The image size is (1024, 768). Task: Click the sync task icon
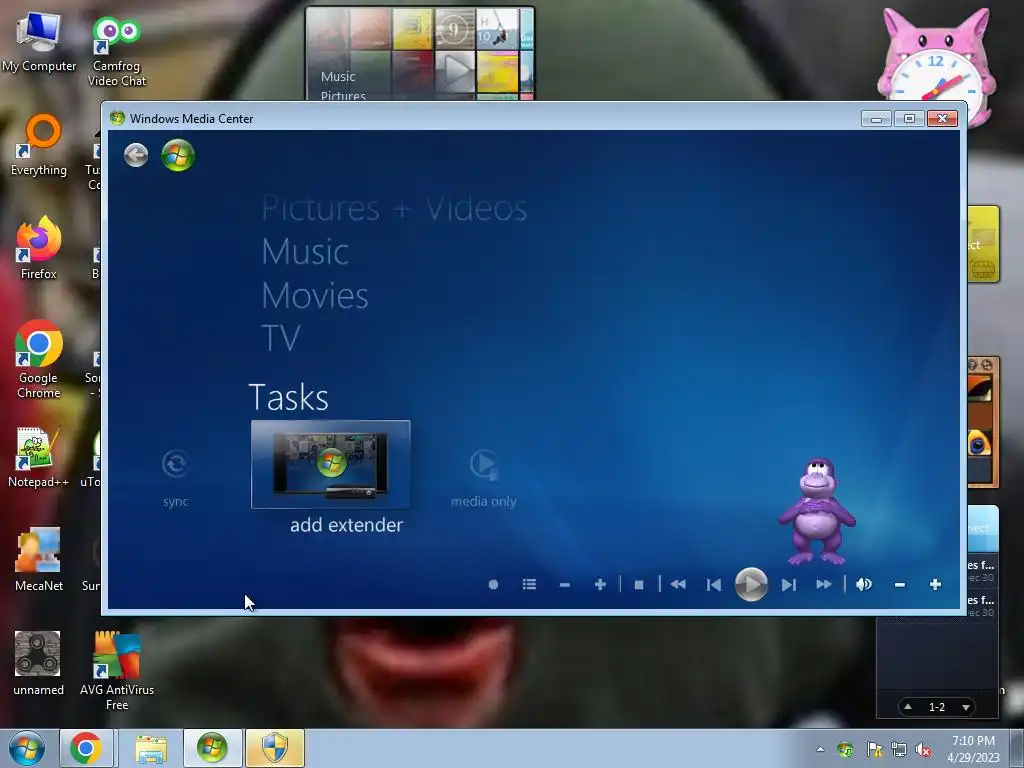[x=176, y=464]
